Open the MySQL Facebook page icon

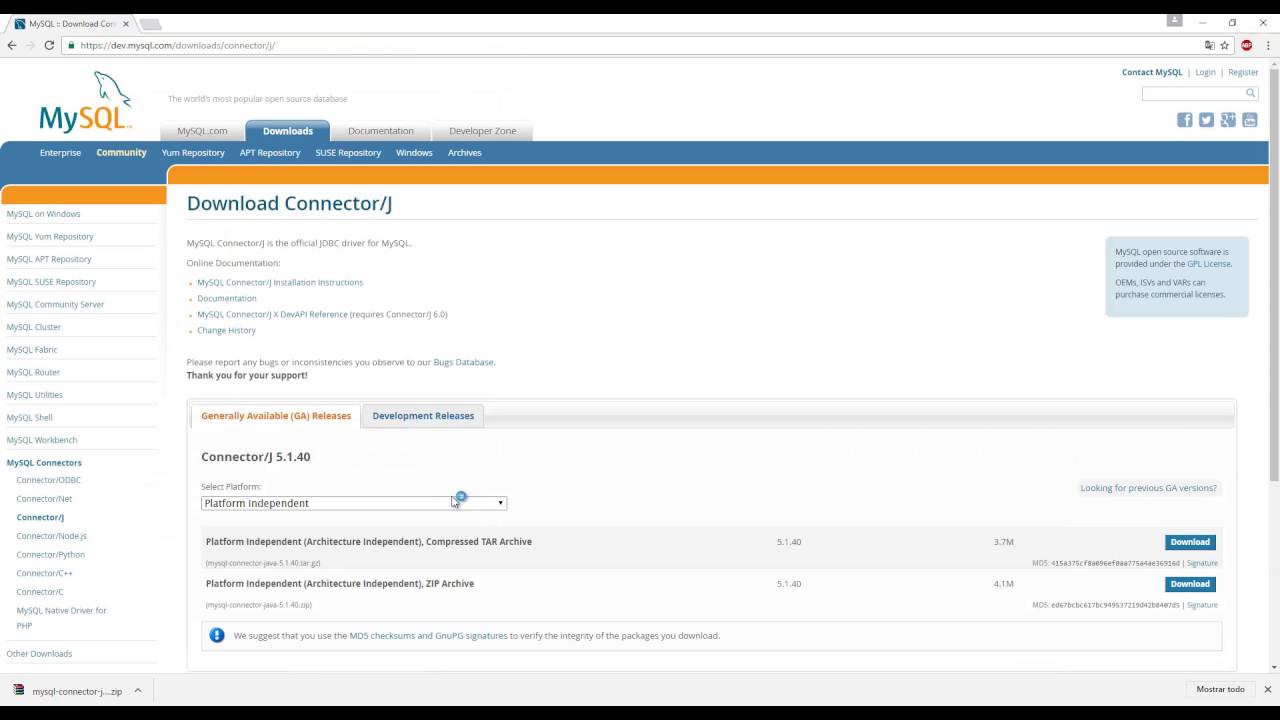(1185, 120)
